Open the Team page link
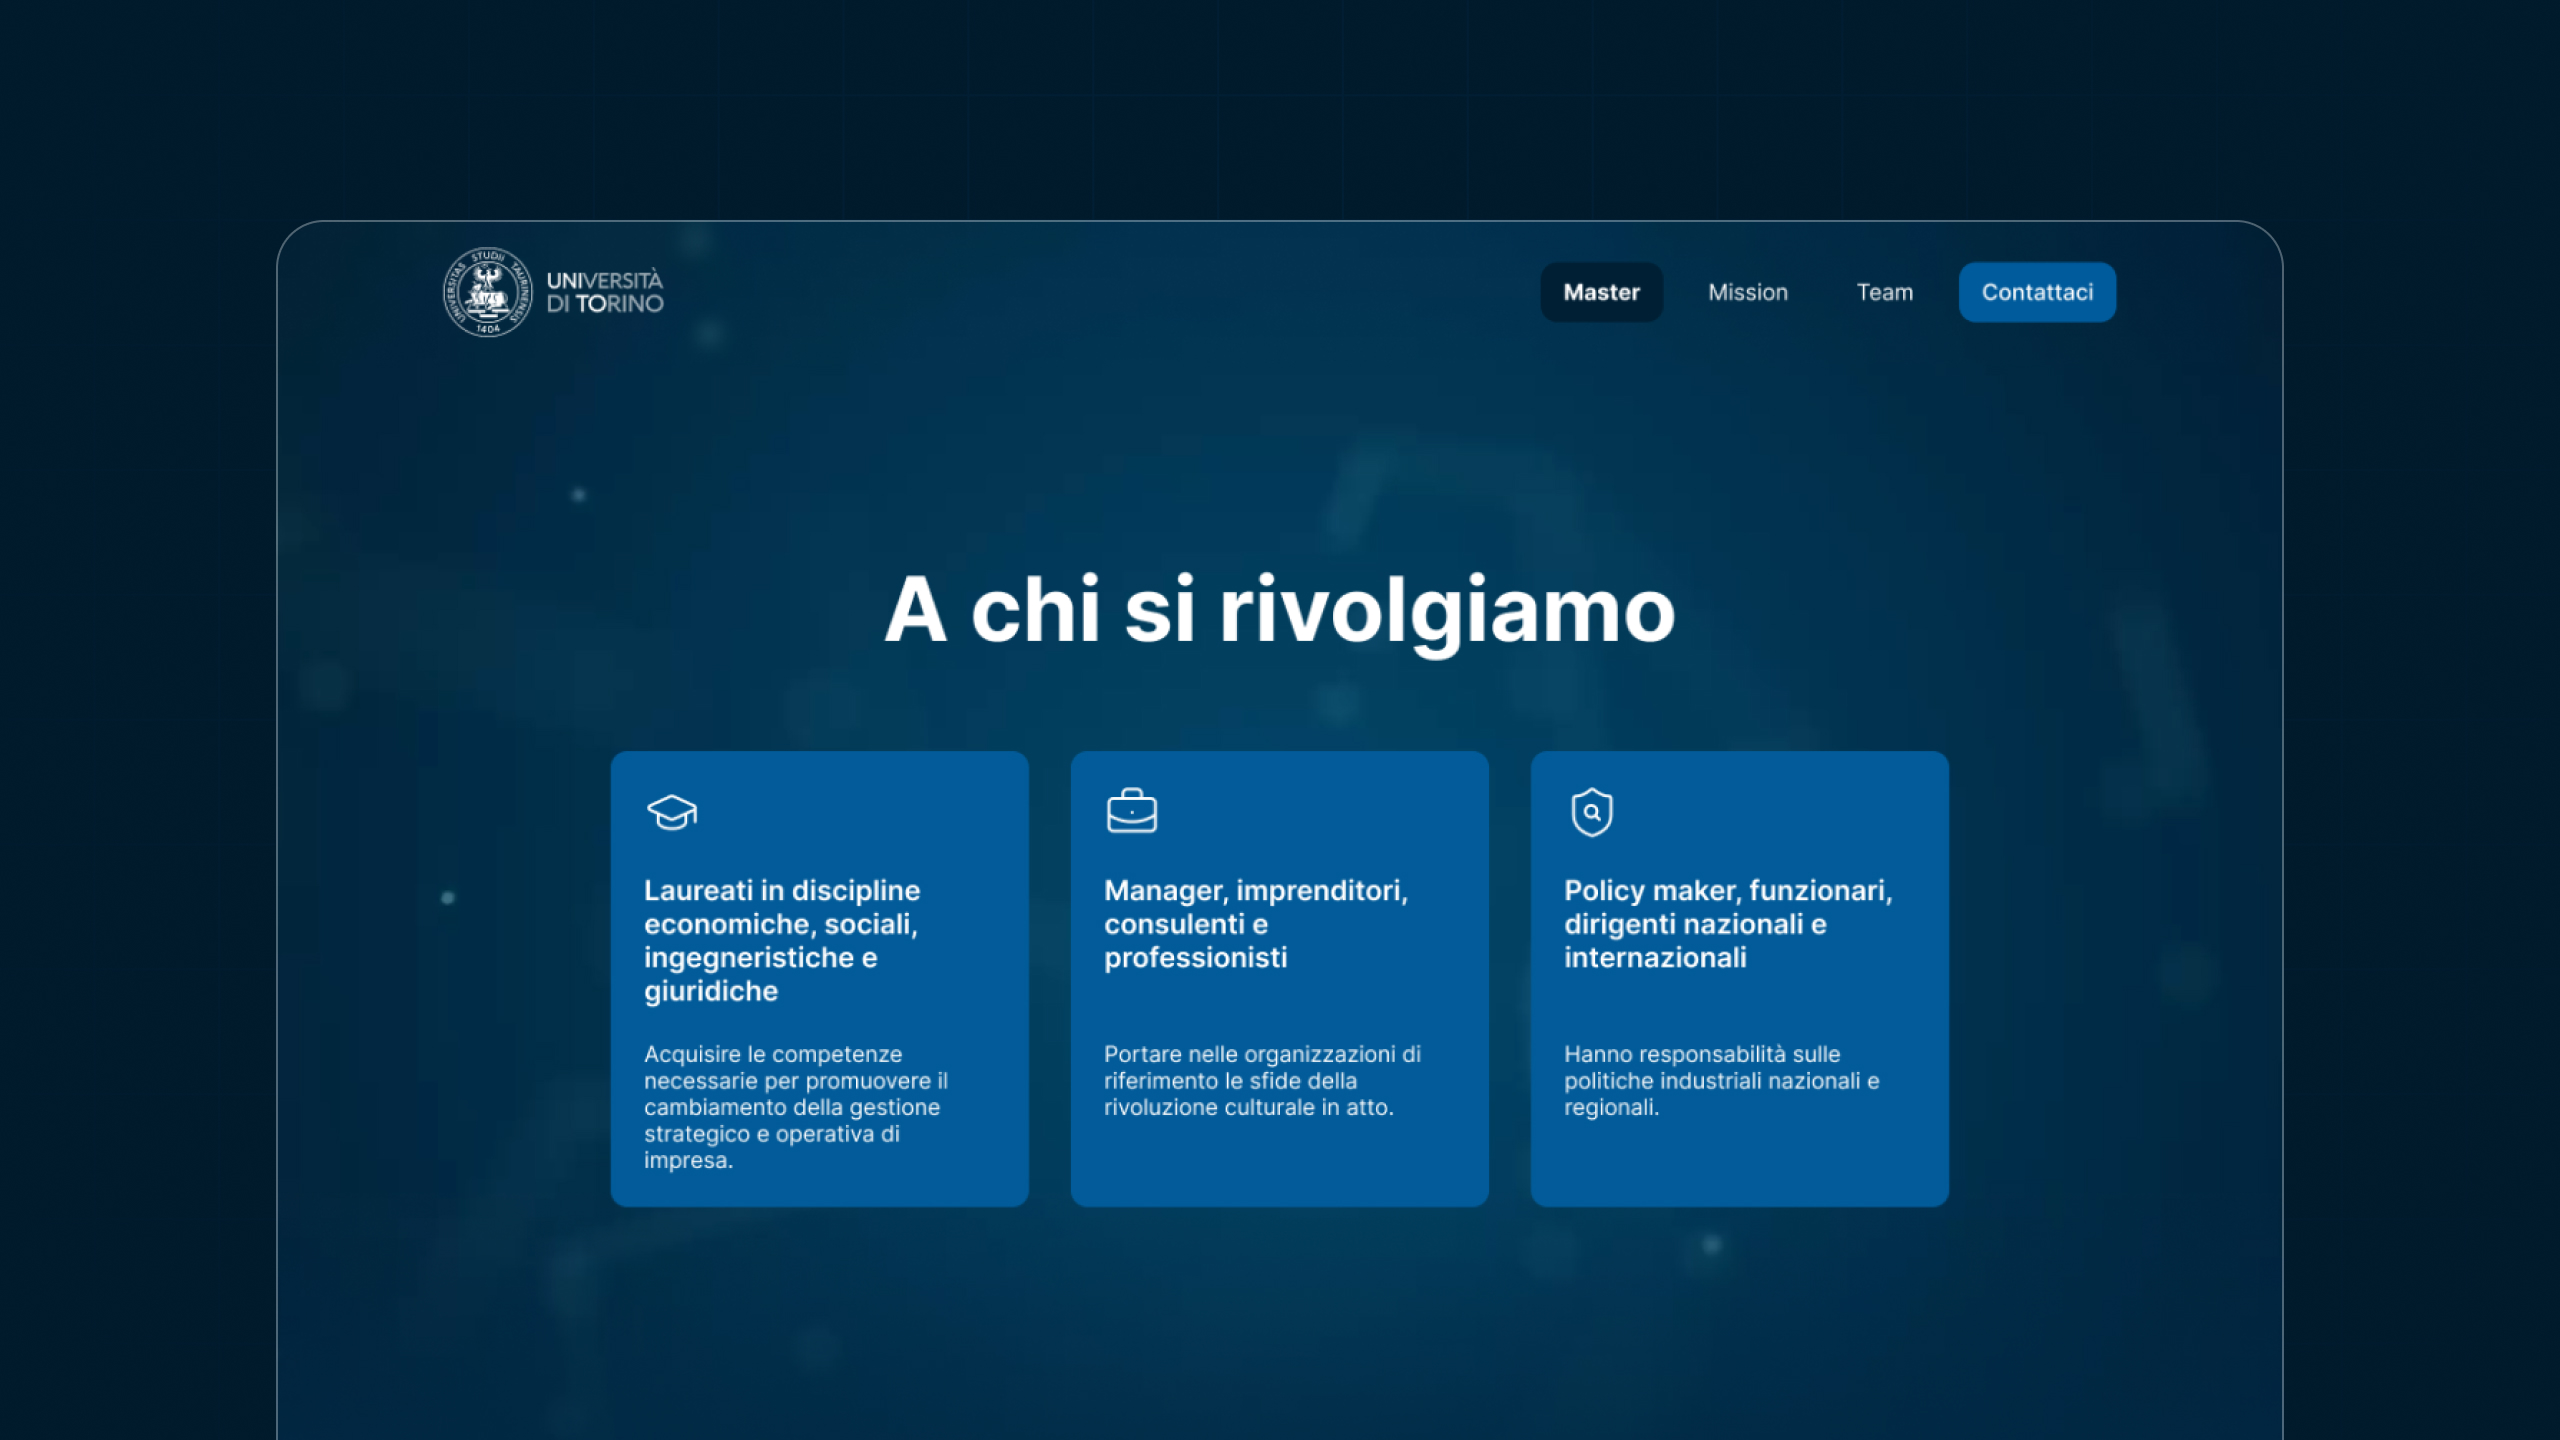 [1885, 292]
